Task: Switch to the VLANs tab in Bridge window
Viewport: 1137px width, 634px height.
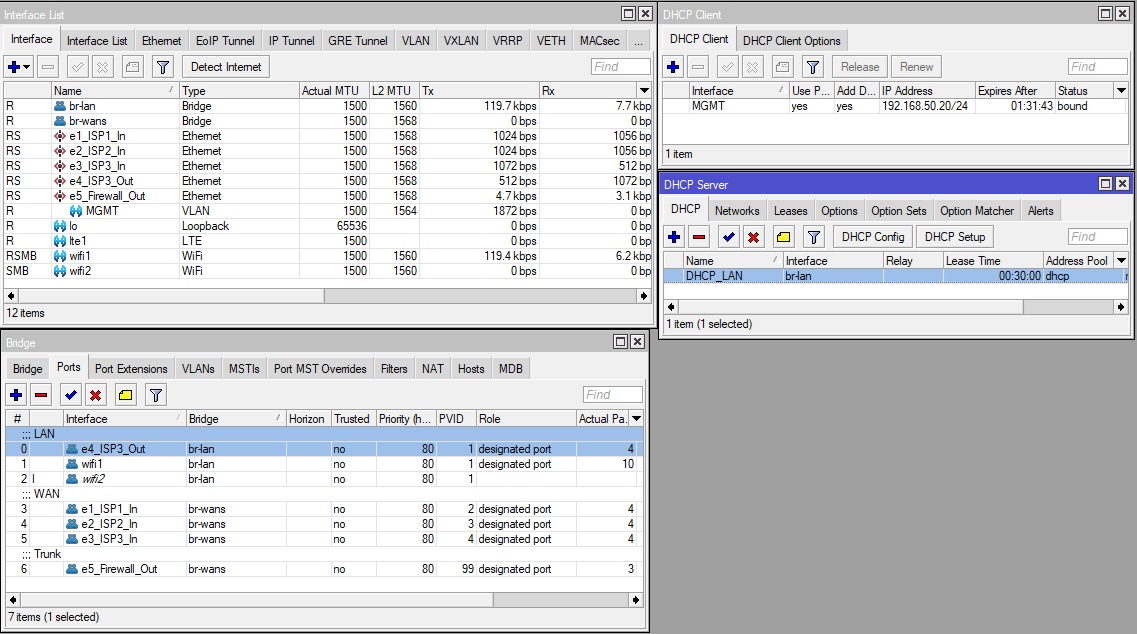Action: (x=198, y=369)
